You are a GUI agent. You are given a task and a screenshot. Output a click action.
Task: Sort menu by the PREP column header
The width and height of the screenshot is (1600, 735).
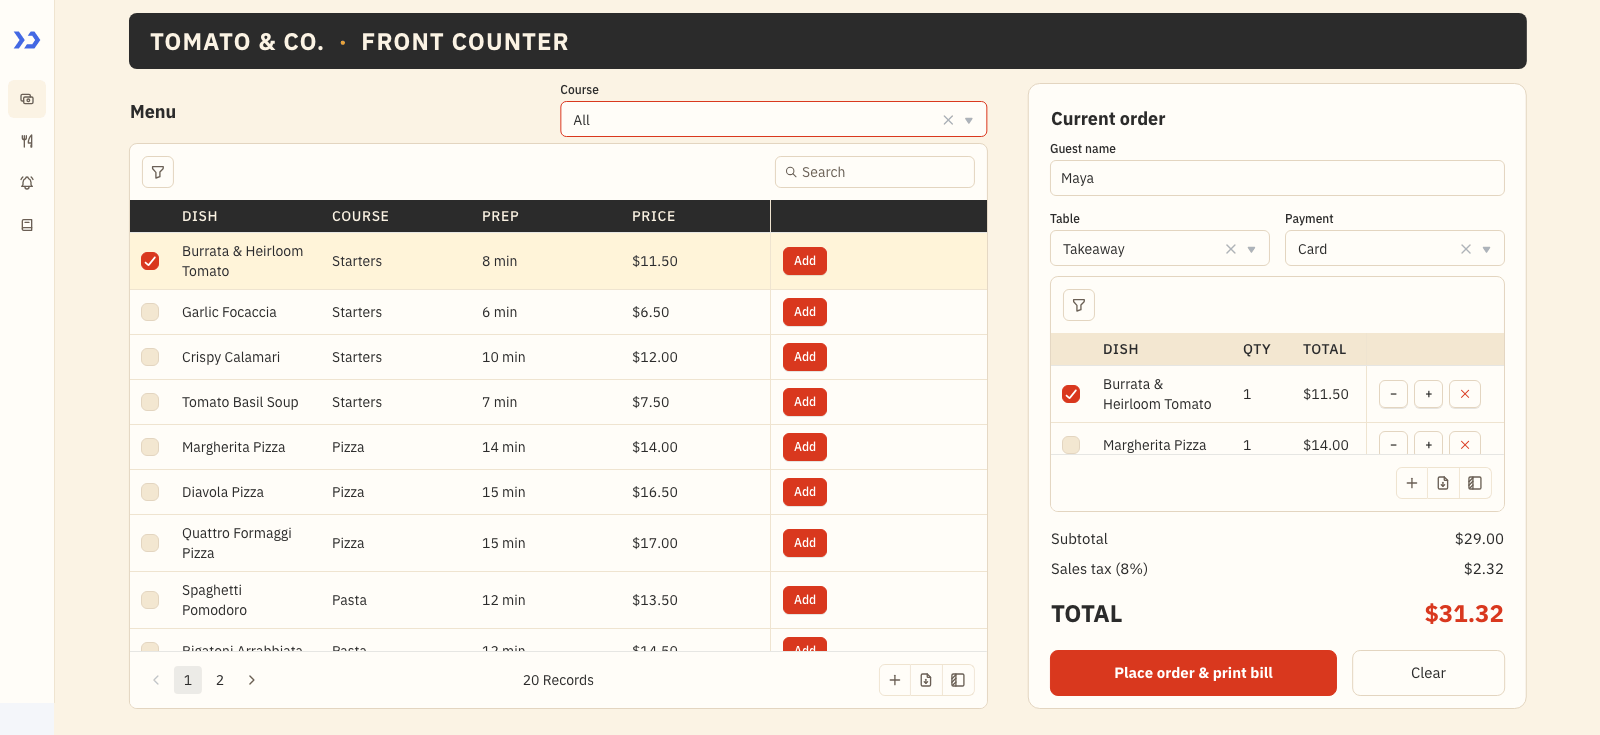tap(500, 216)
